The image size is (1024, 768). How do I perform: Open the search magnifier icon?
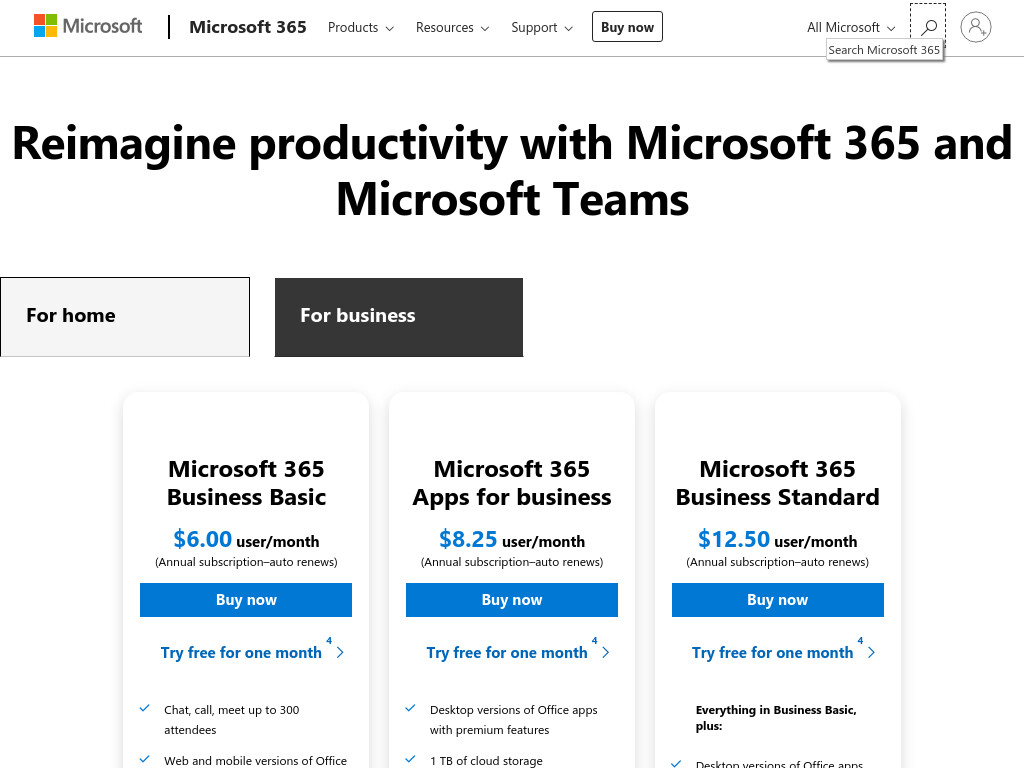click(928, 27)
